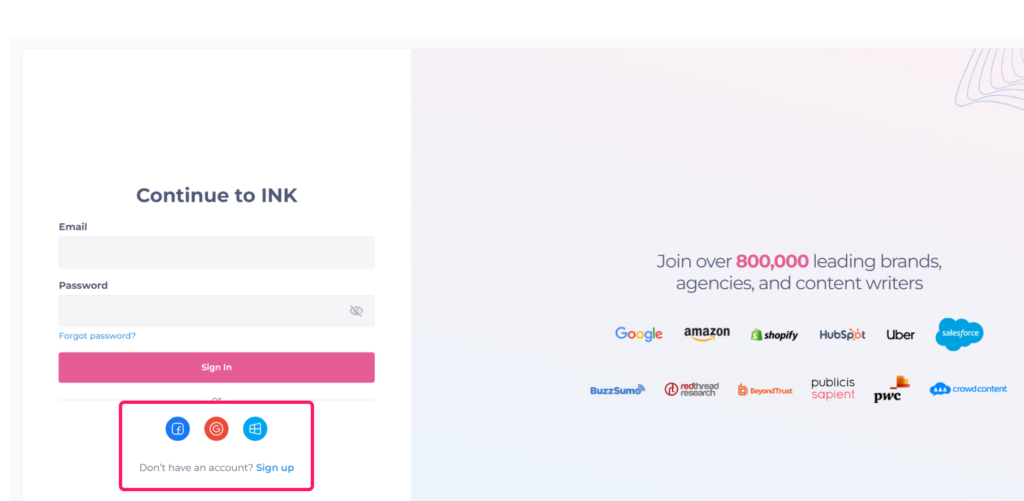
Task: Click the Shopify brand logo
Action: click(x=775, y=335)
